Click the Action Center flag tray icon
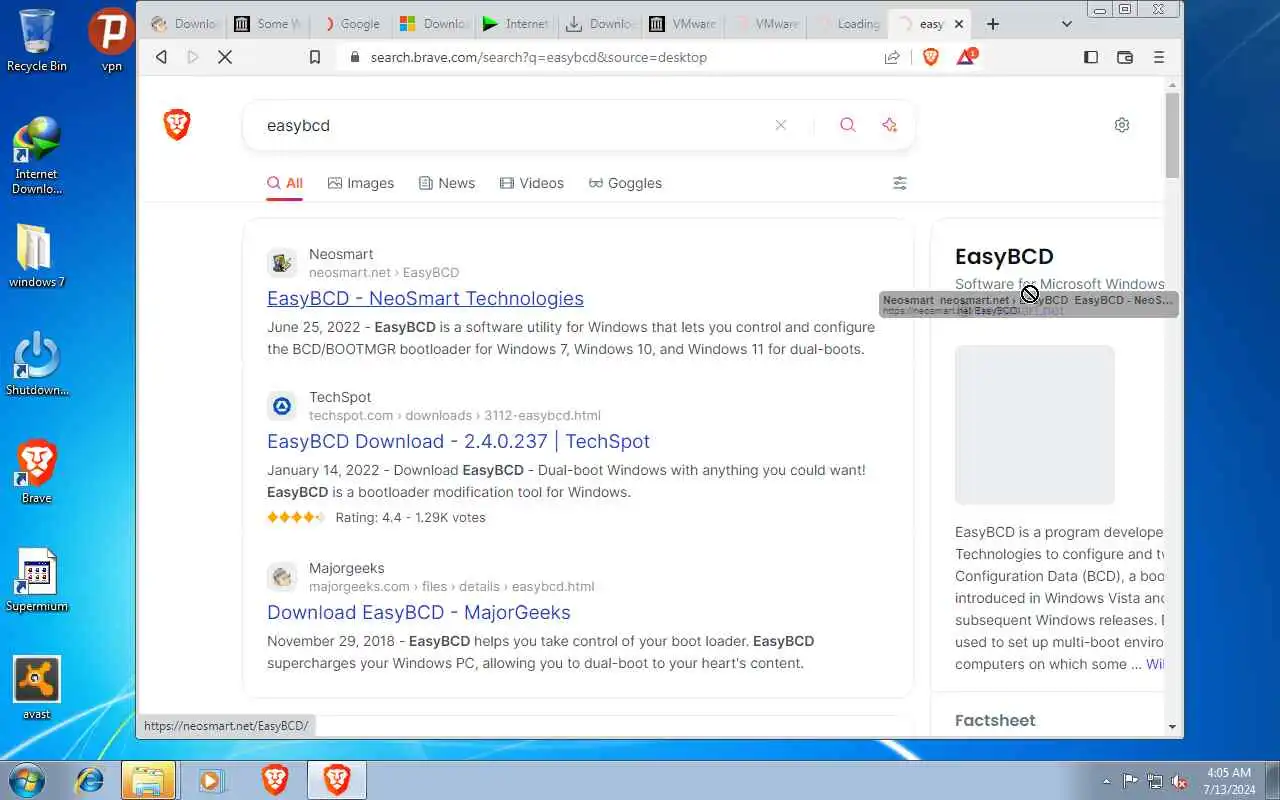1280x800 pixels. coord(1130,782)
